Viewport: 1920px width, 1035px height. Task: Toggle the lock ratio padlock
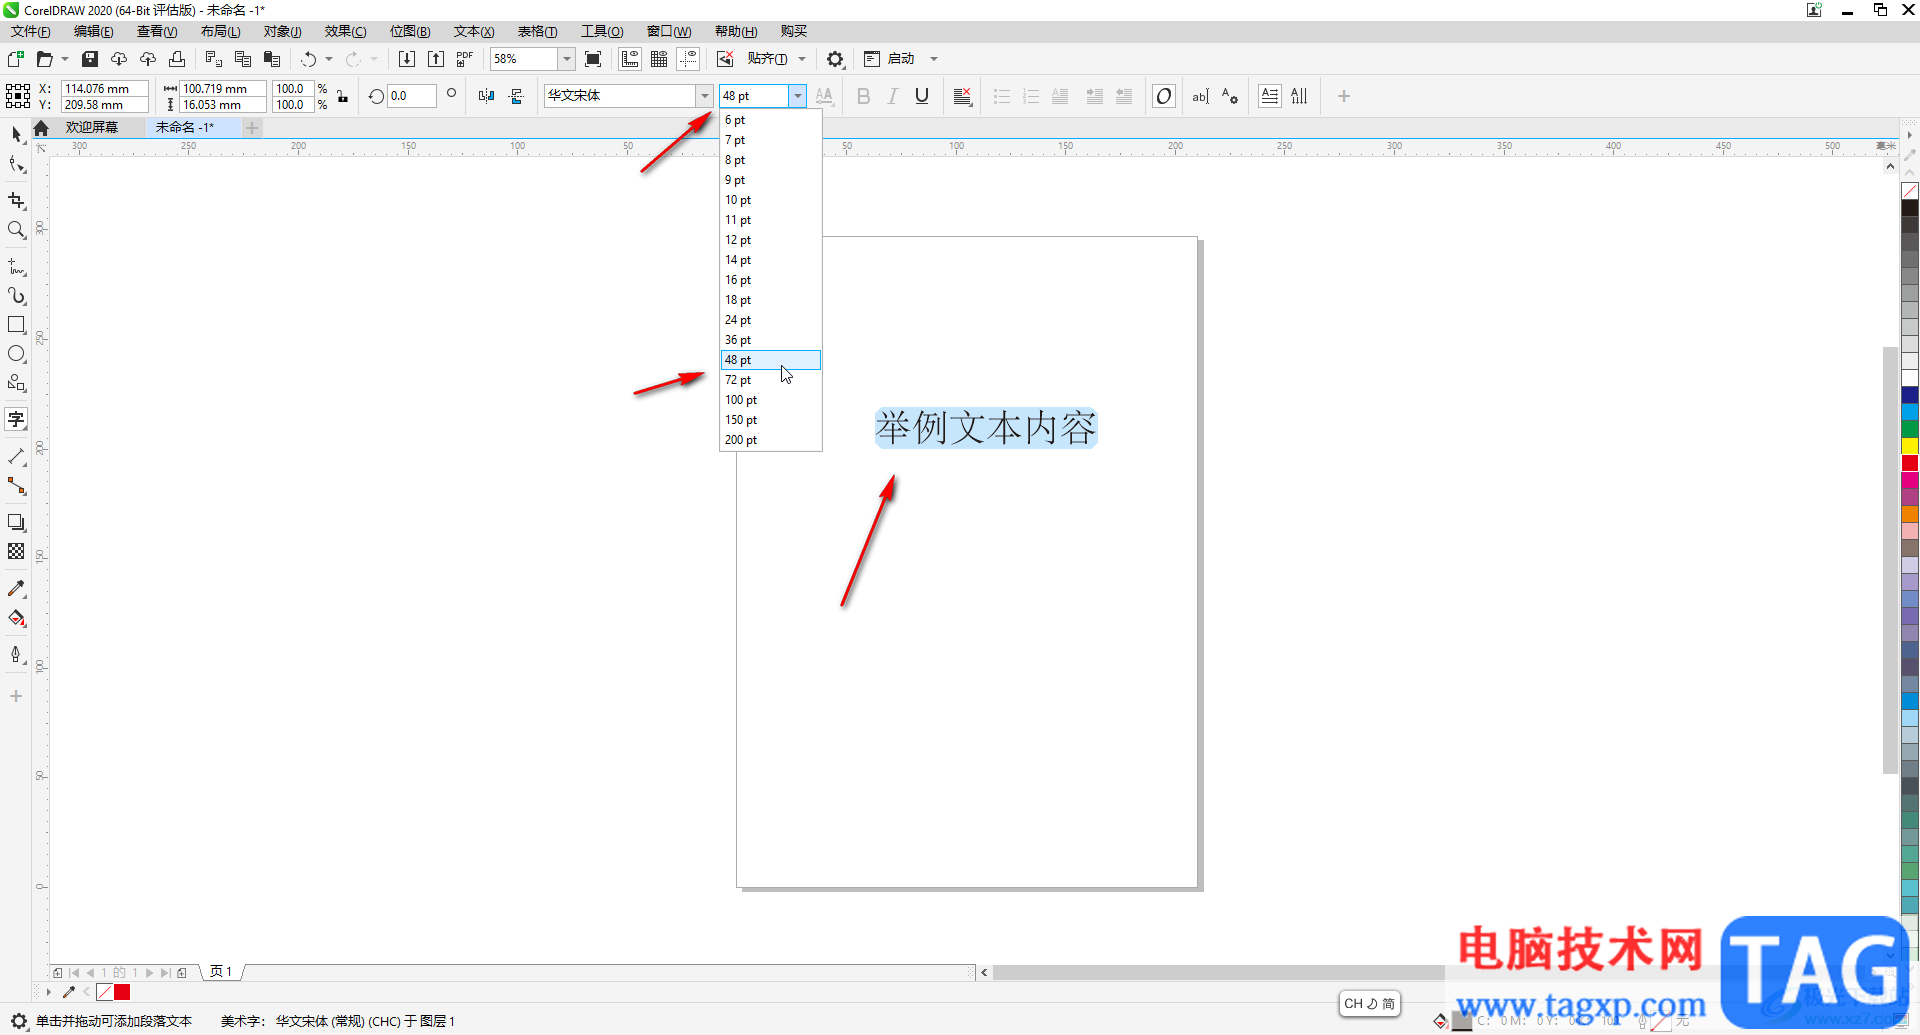pyautogui.click(x=343, y=96)
